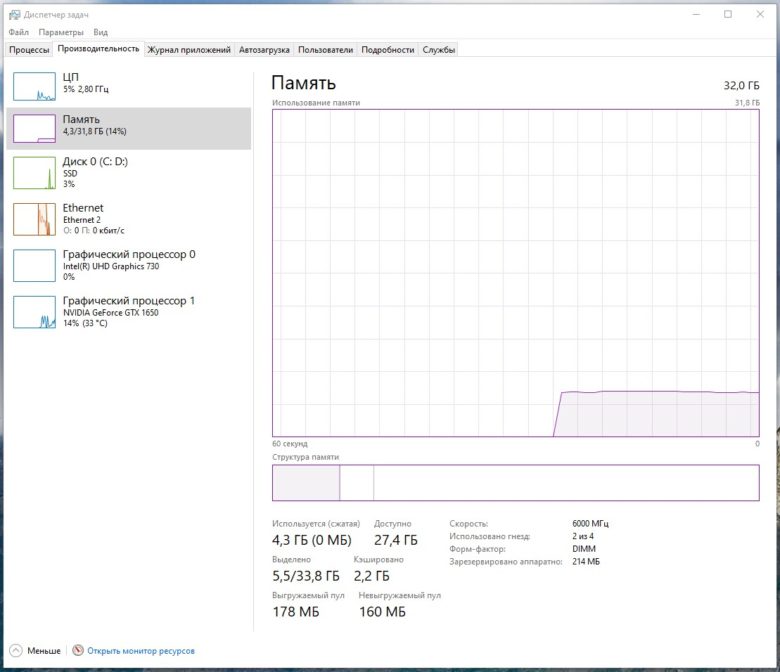The image size is (780, 672).
Task: Click the 4,3/31,8 ГБ (14%) sidebar text
Action: point(95,131)
